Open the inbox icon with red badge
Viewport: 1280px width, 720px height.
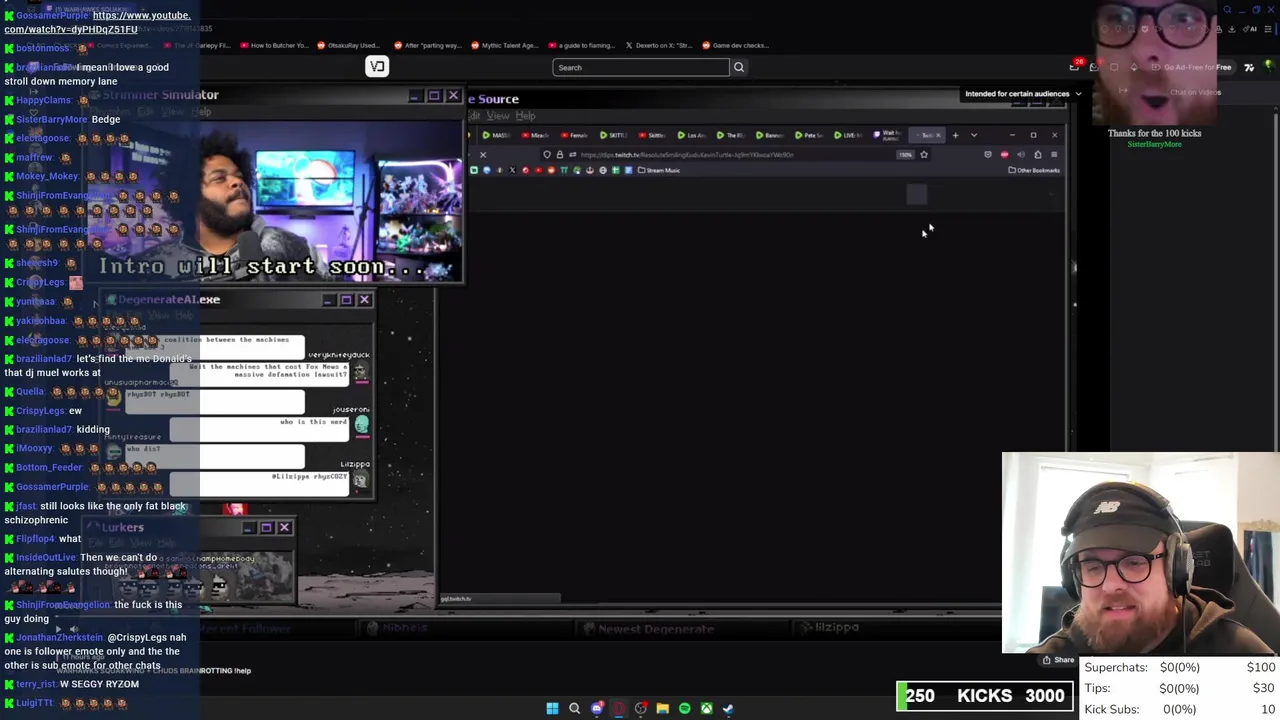pyautogui.click(x=1075, y=67)
